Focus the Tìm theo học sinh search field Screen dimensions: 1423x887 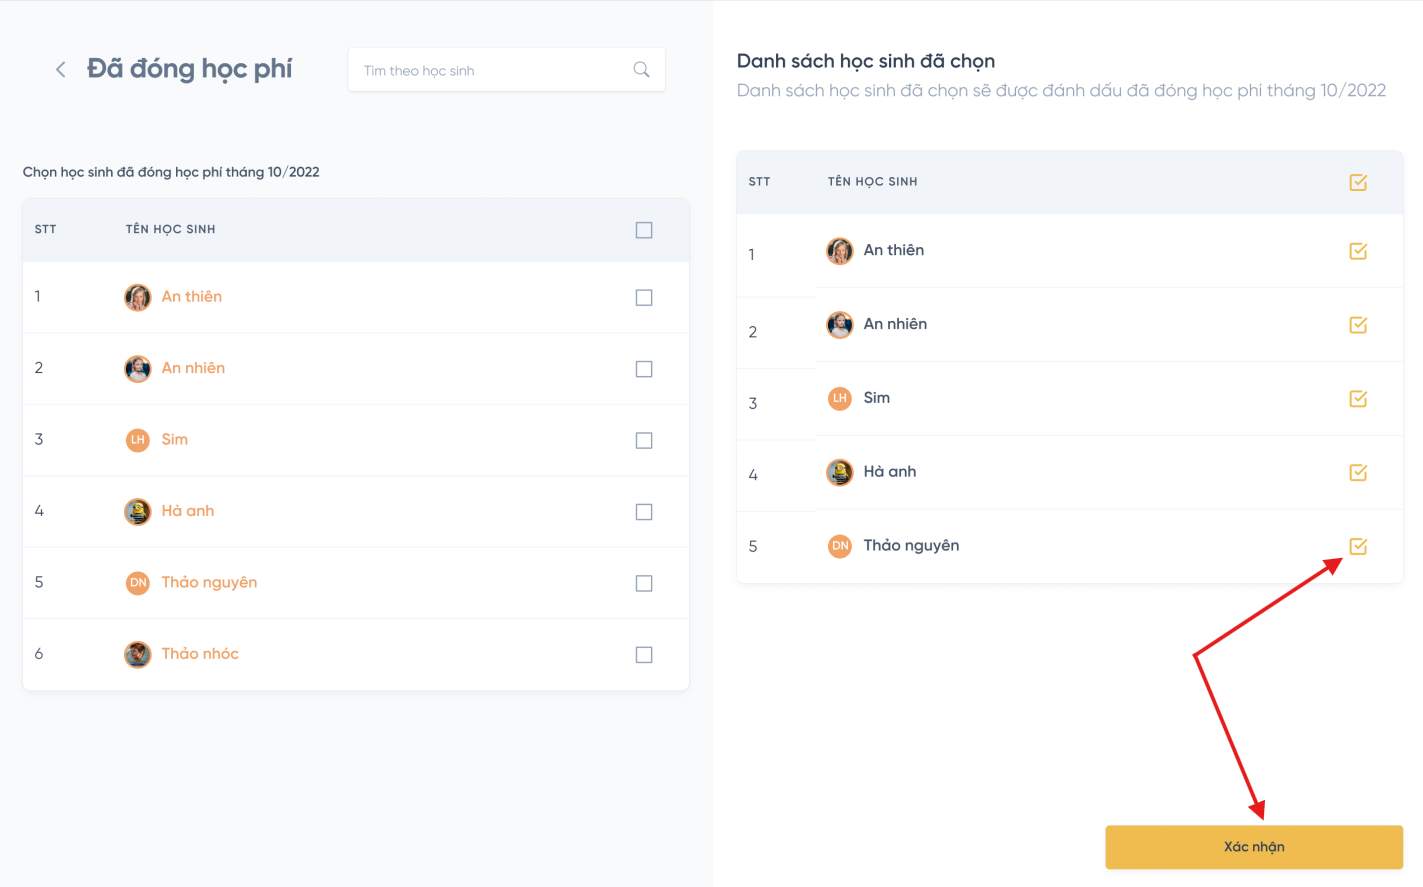[490, 70]
